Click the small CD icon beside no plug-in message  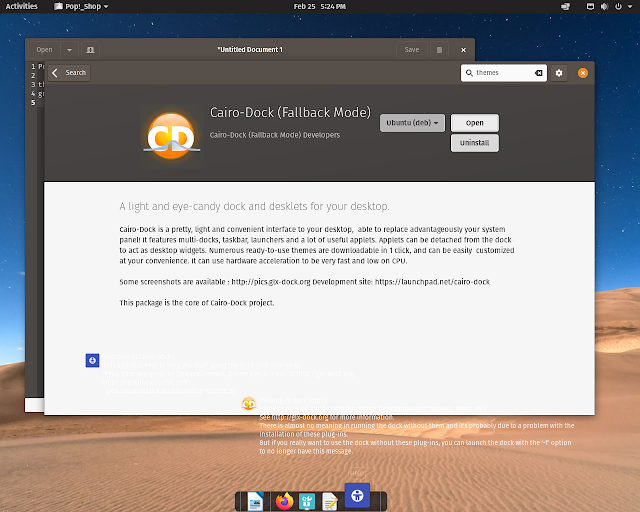249,403
